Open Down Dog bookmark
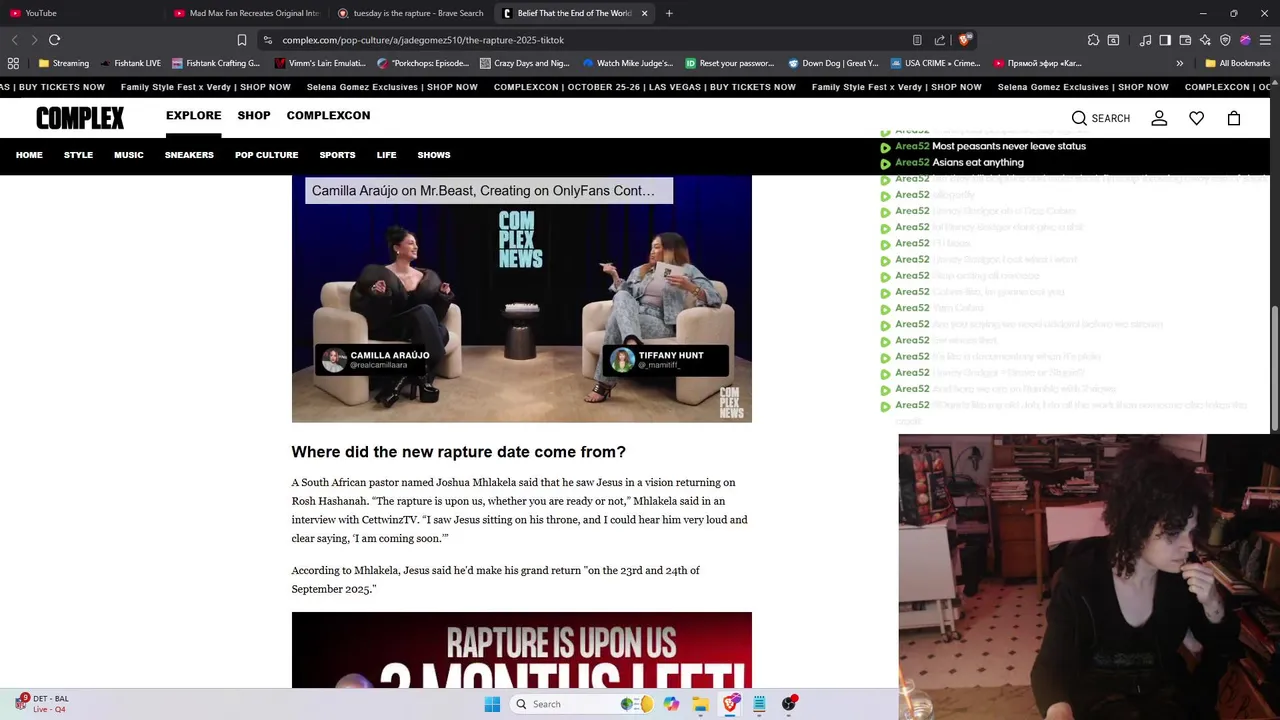Viewport: 1280px width, 720px height. point(831,63)
